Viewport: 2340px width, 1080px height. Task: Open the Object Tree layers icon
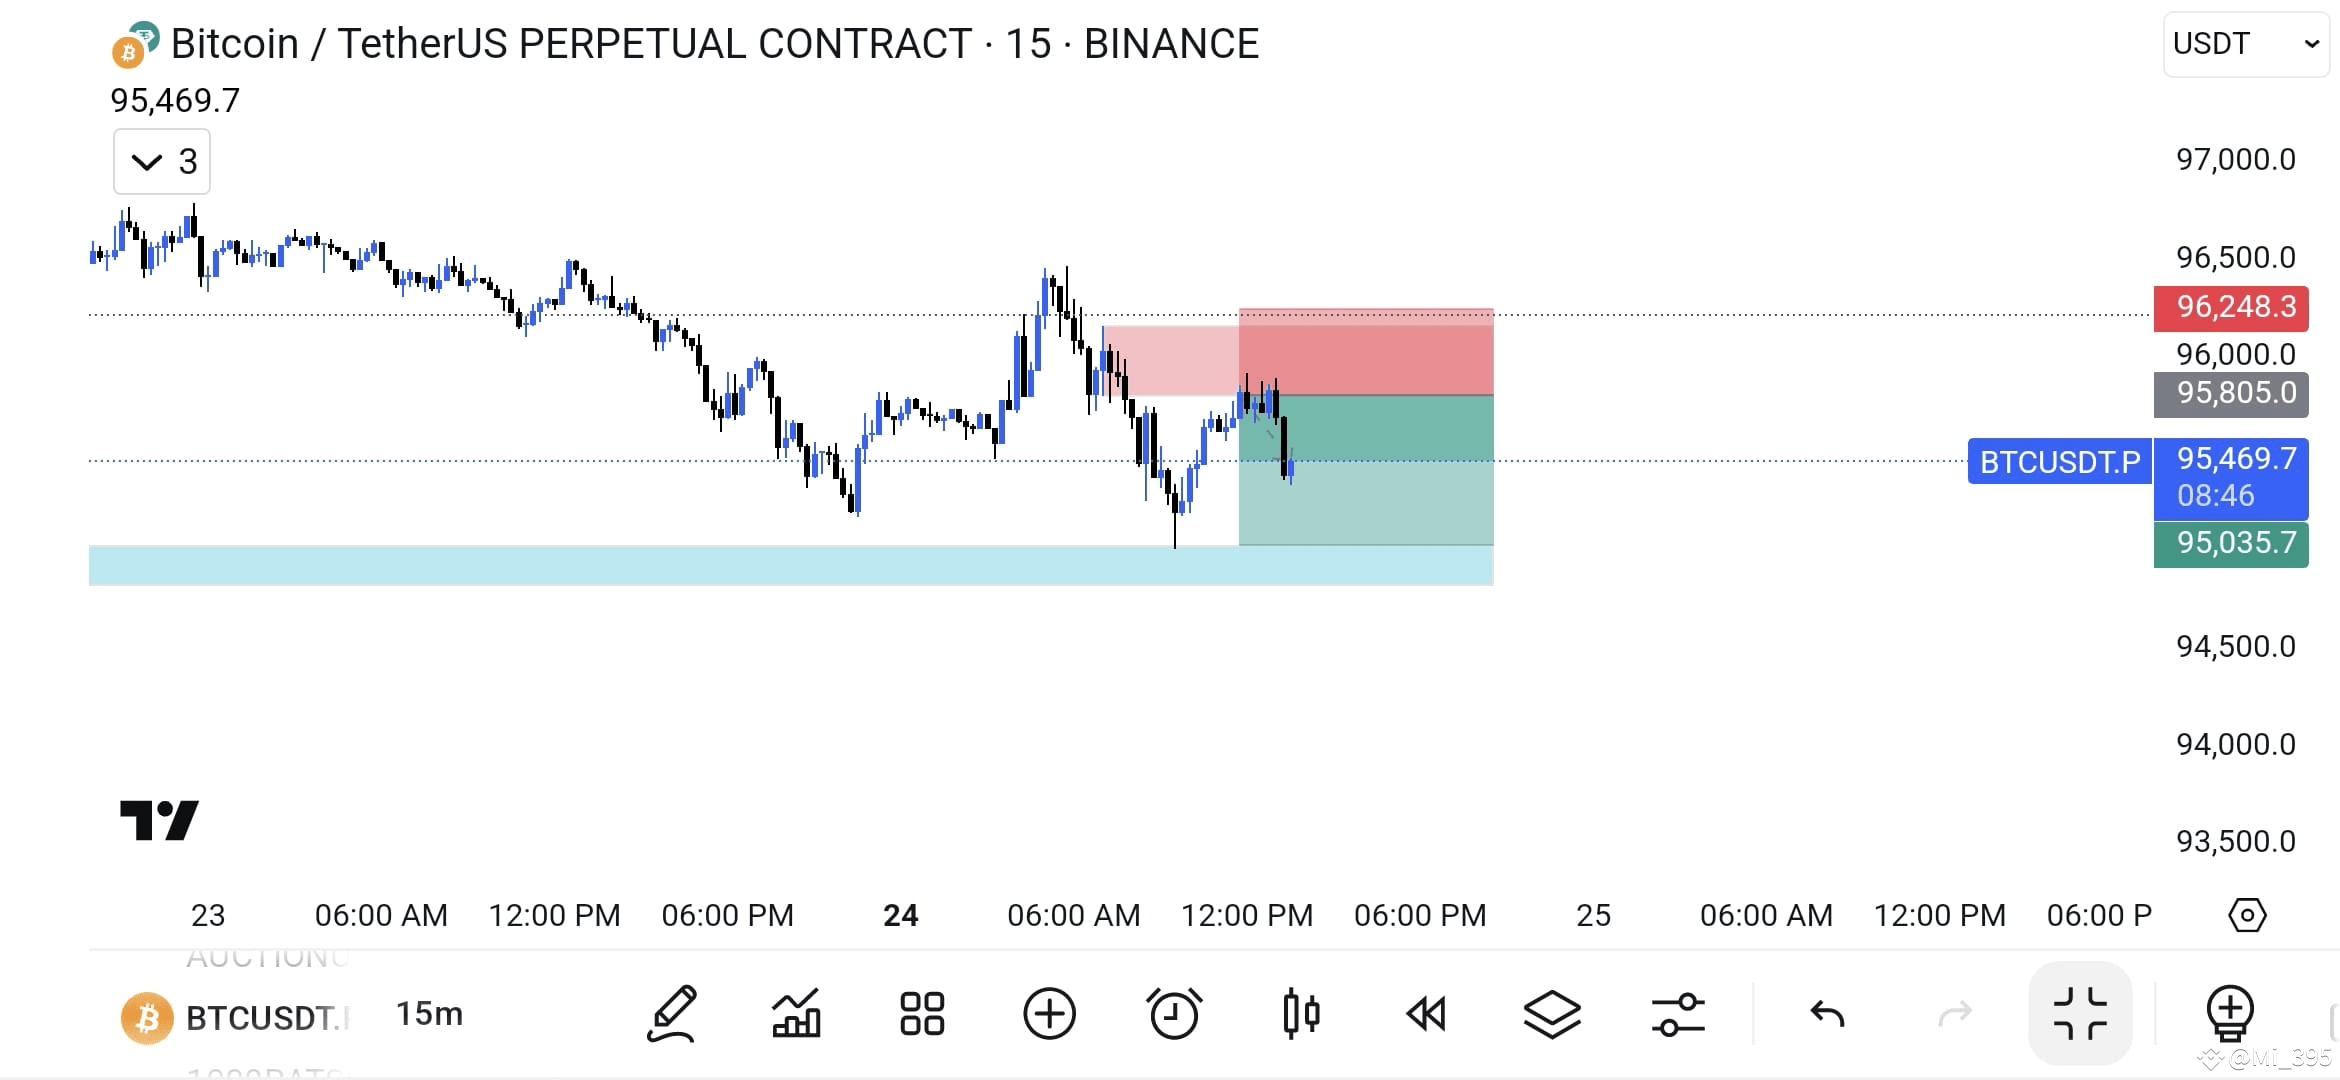(x=1553, y=1014)
